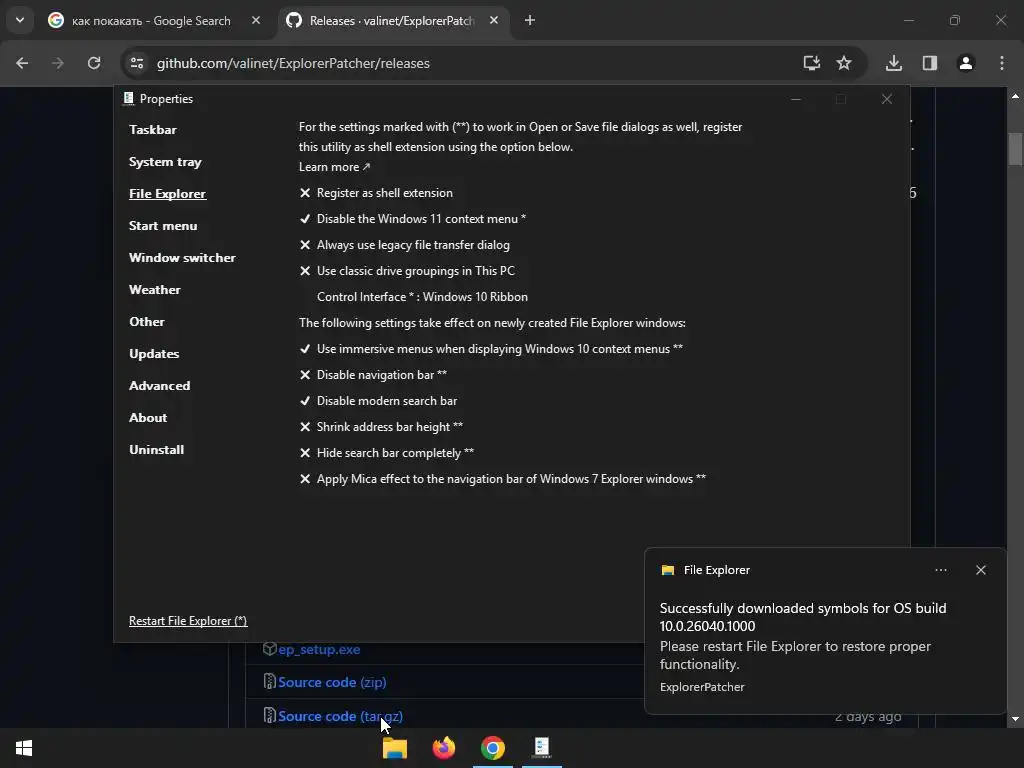This screenshot has width=1024, height=768.
Task: Toggle Apply Mica effect to navigation bar
Action: (x=503, y=479)
